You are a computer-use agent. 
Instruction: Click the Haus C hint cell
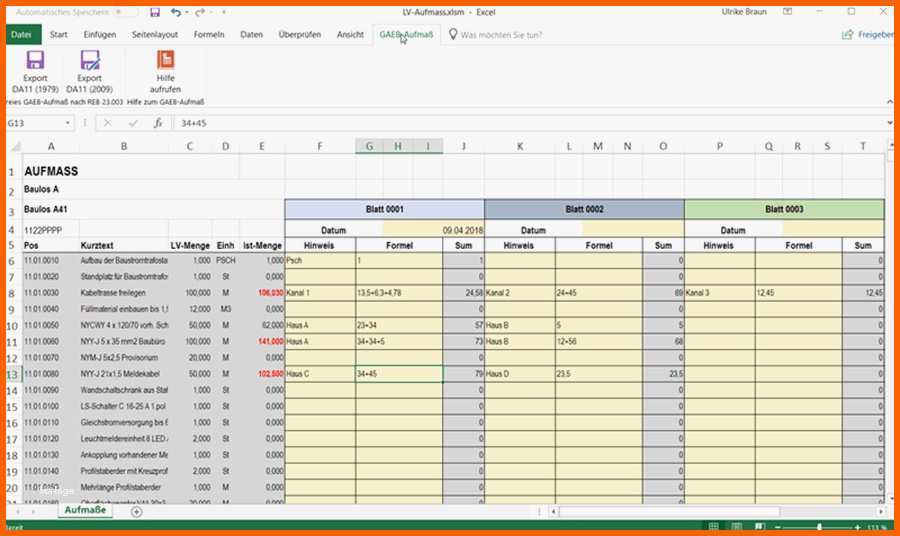[x=320, y=374]
